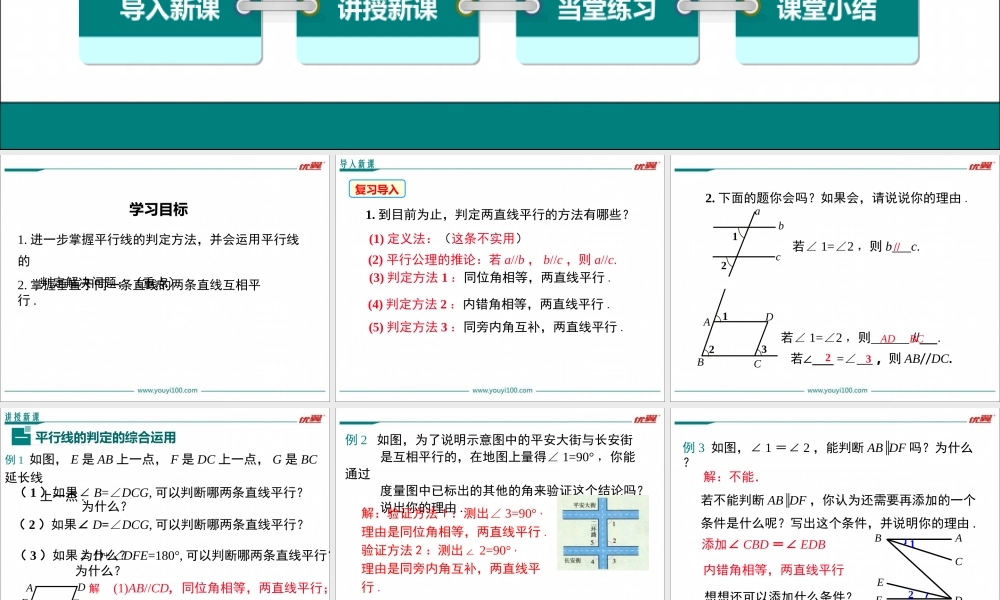Open youyi100.com link under 复习导入 slide

pyautogui.click(x=502, y=391)
